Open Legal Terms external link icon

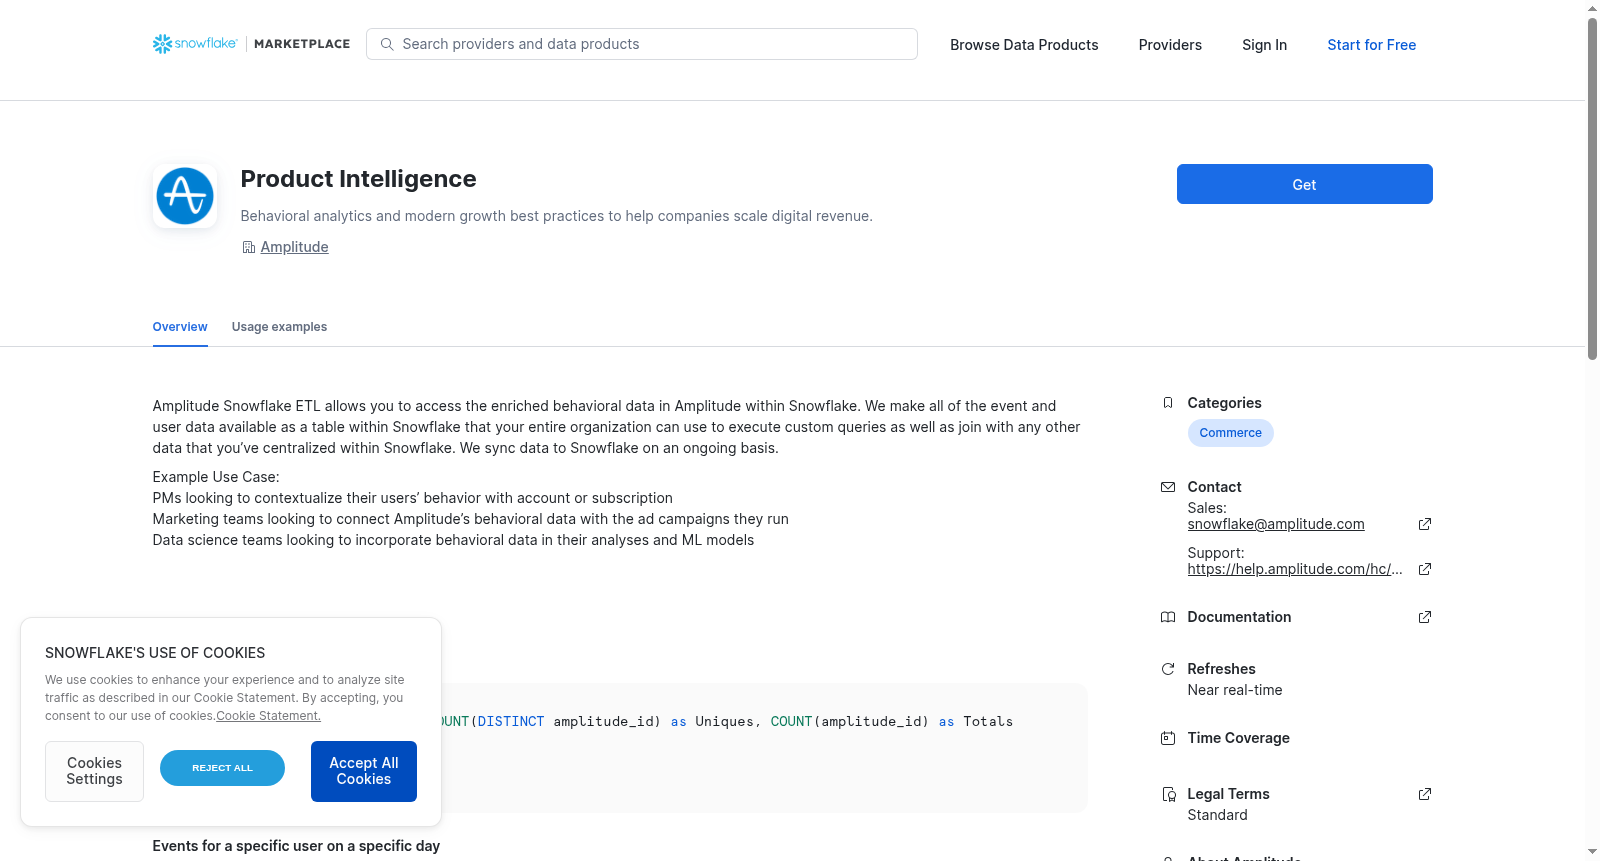tap(1425, 794)
